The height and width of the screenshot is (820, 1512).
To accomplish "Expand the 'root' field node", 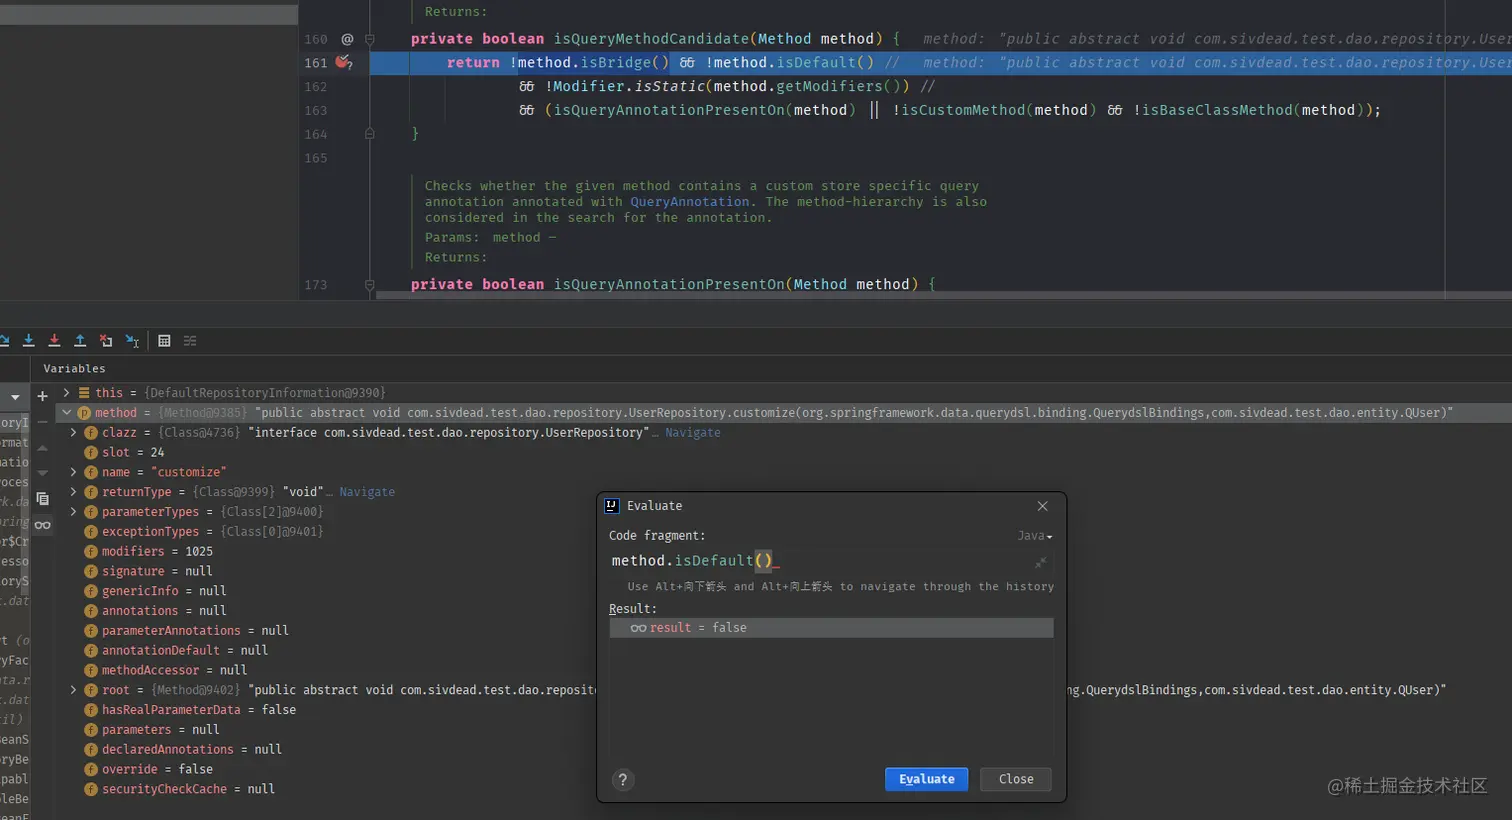I will click(x=73, y=690).
